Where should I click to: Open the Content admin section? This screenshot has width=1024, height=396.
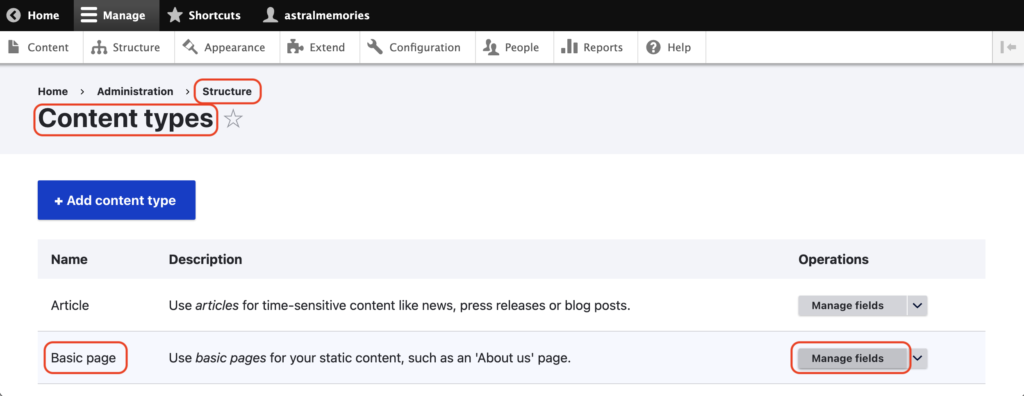tap(38, 47)
